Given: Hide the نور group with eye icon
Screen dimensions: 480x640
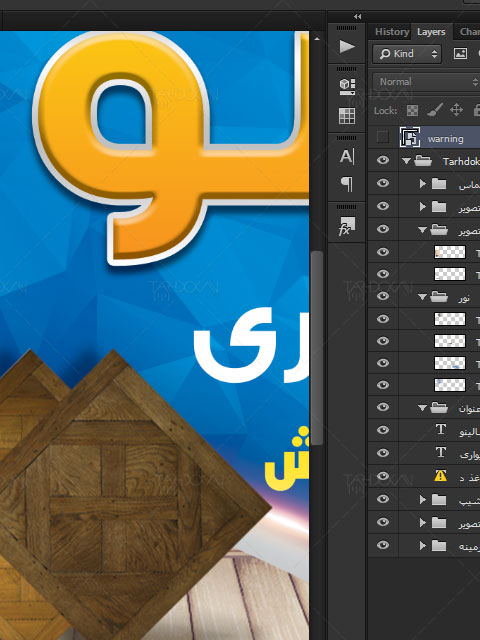Looking at the screenshot, I should click(x=382, y=296).
